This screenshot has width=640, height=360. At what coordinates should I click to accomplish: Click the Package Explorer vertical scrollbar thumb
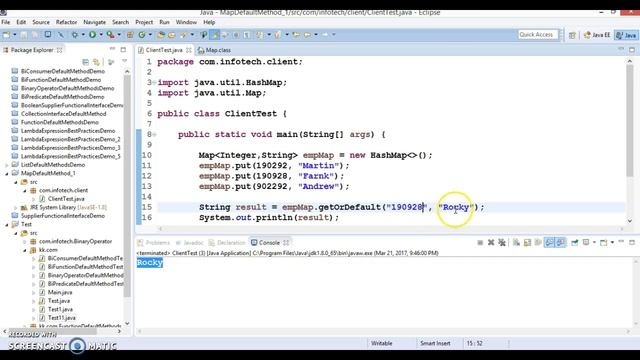(127, 186)
